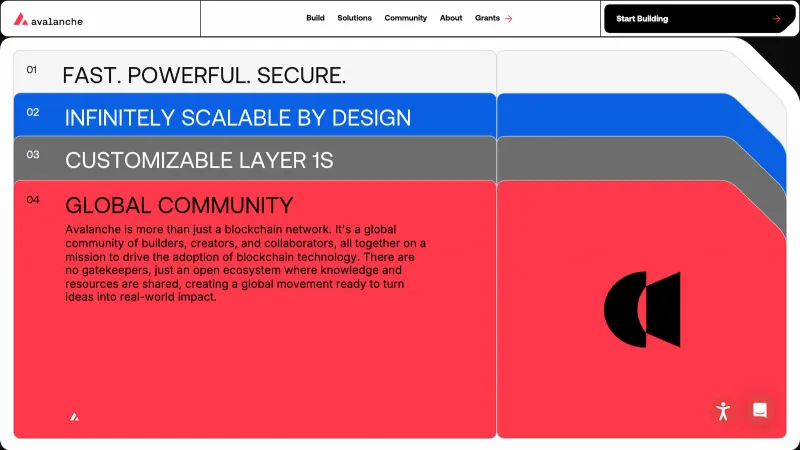This screenshot has width=800, height=450.
Task: Follow the Grants link
Action: pos(487,18)
